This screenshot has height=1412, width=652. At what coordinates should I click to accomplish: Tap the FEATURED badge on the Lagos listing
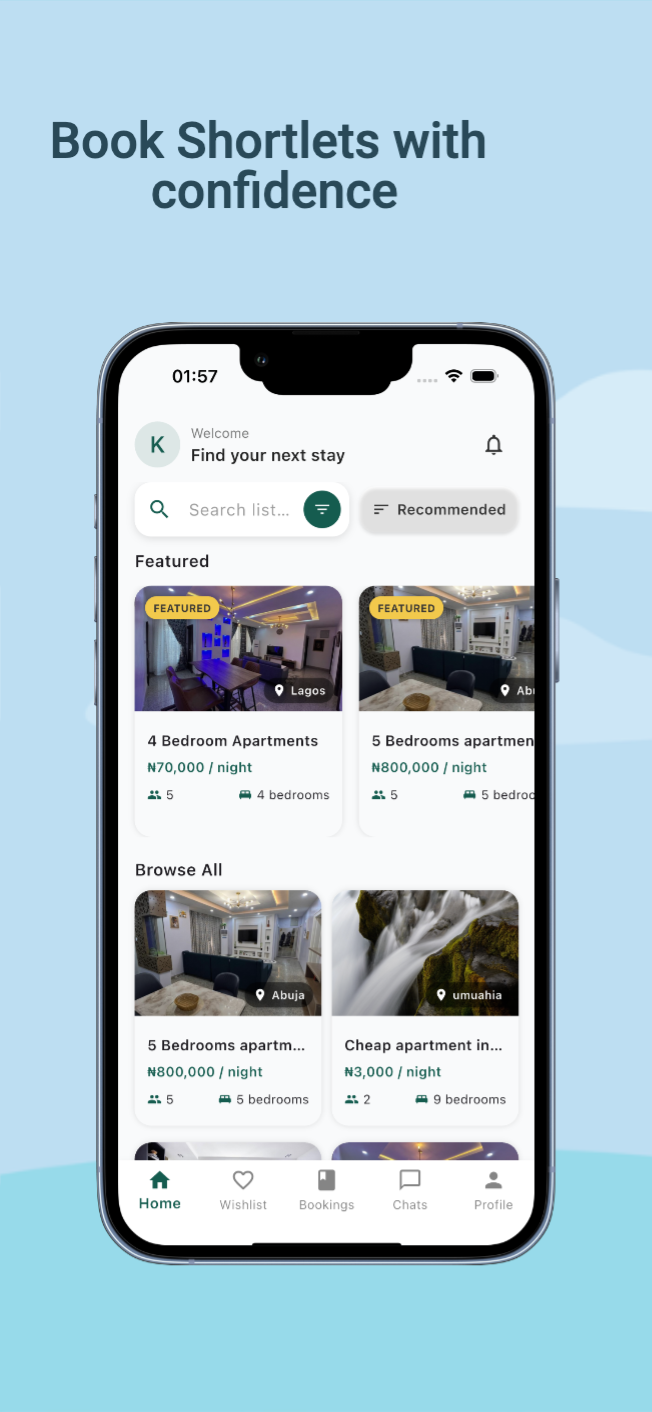pos(182,608)
